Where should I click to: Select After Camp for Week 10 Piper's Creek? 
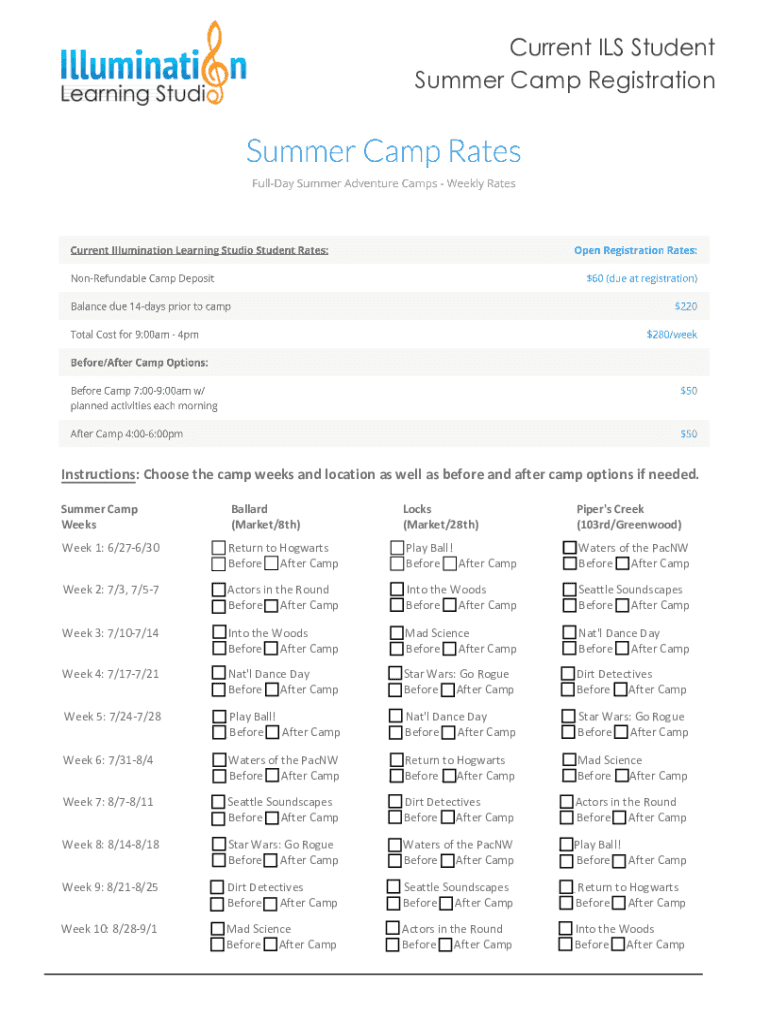click(x=619, y=944)
